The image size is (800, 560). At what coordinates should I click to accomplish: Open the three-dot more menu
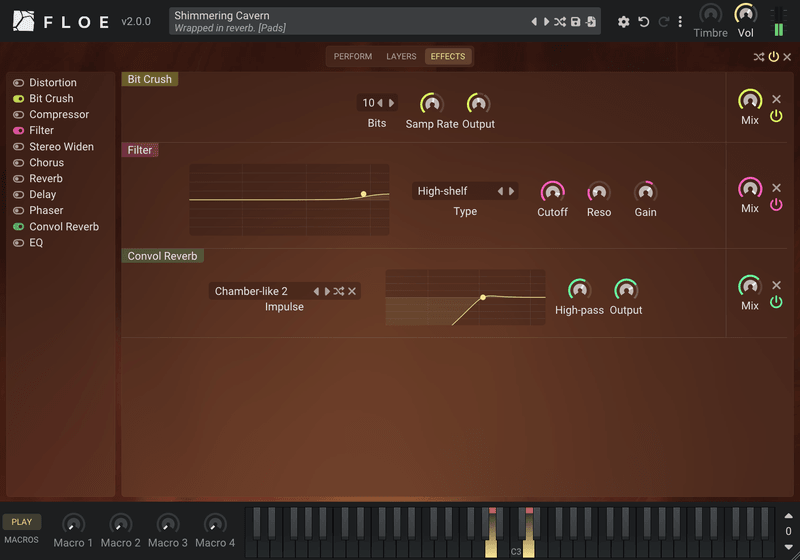tap(680, 21)
